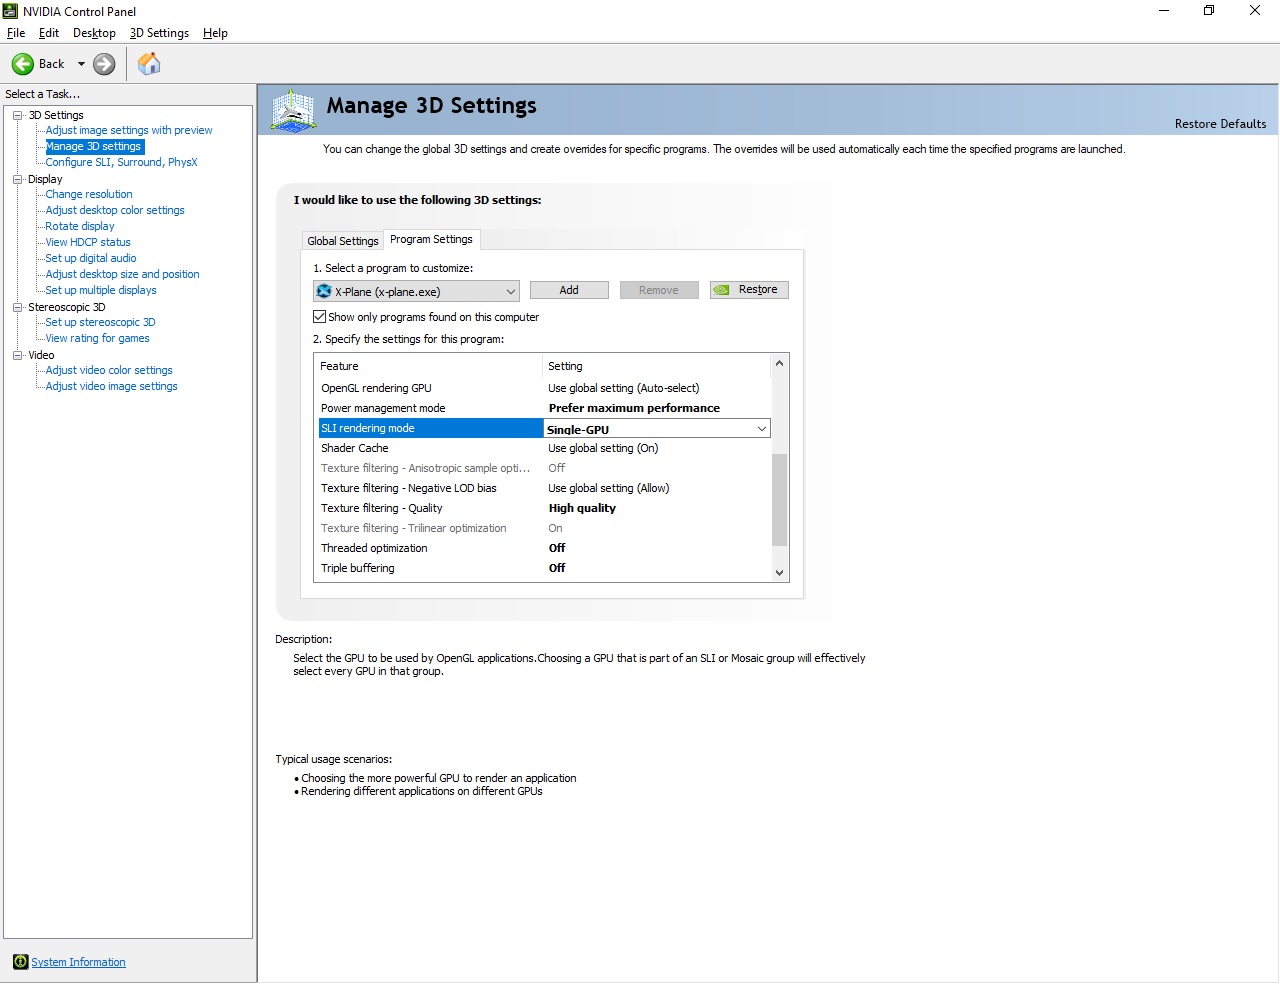The width and height of the screenshot is (1280, 984).
Task: Open Set up stereoscopic 3D task
Action: [x=100, y=322]
